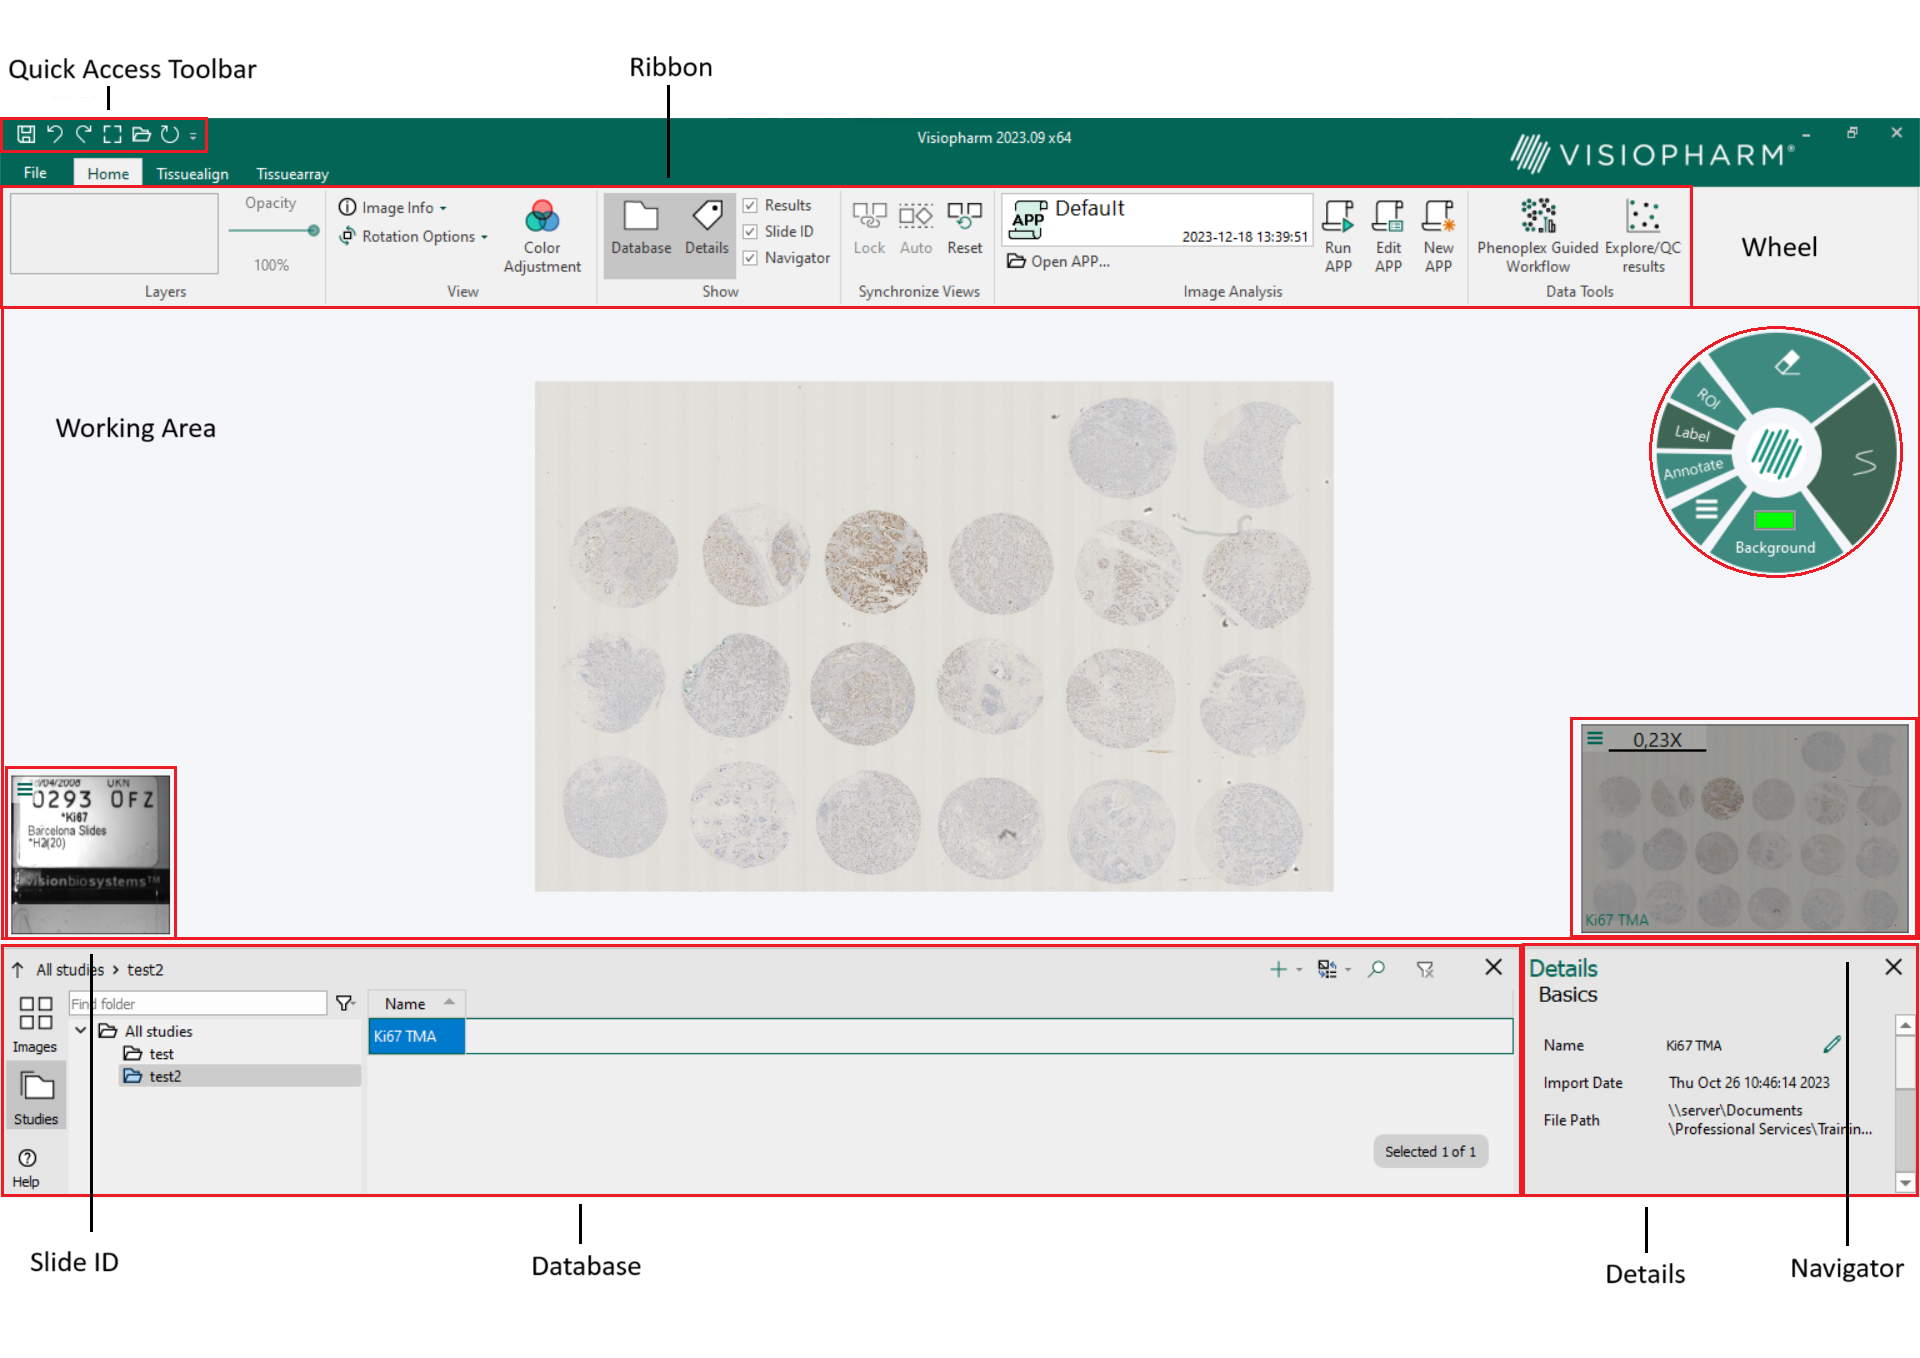
Task: Select the test2 folder in tree
Action: click(240, 1076)
